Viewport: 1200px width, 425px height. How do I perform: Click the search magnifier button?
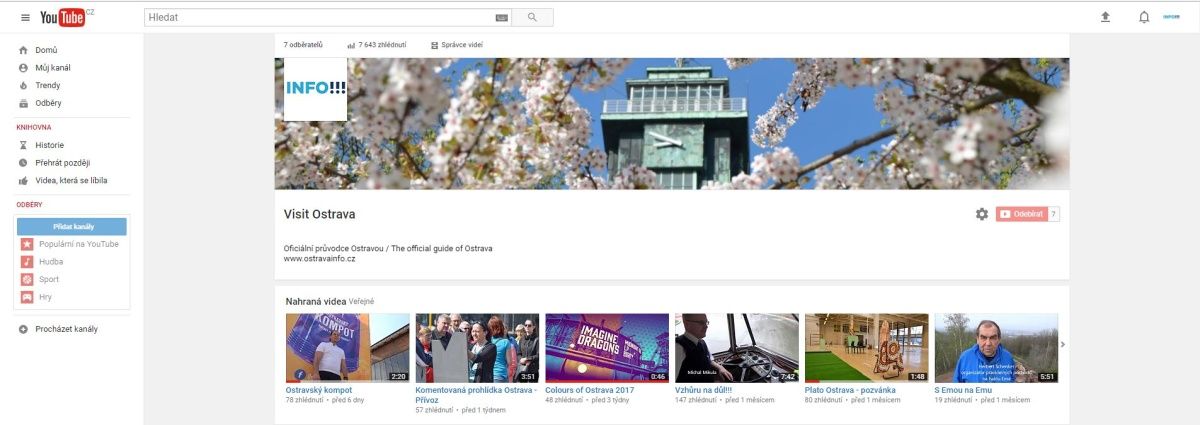pyautogui.click(x=532, y=18)
